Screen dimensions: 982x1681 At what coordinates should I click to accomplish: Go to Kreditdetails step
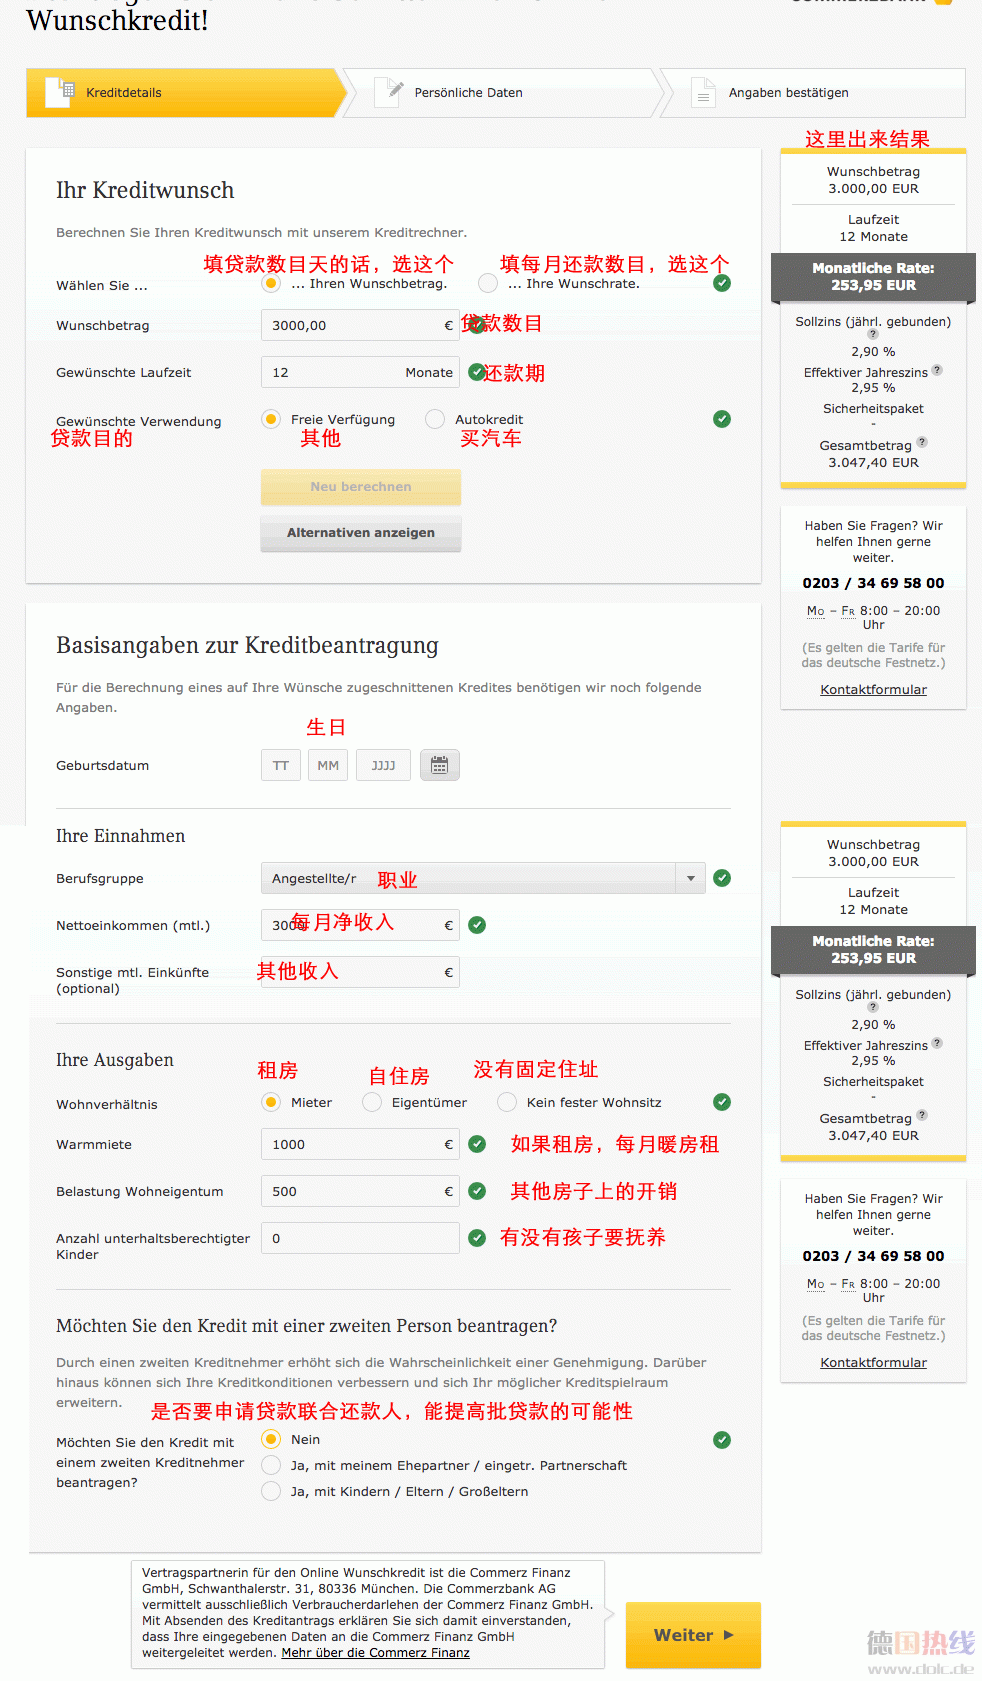186,93
